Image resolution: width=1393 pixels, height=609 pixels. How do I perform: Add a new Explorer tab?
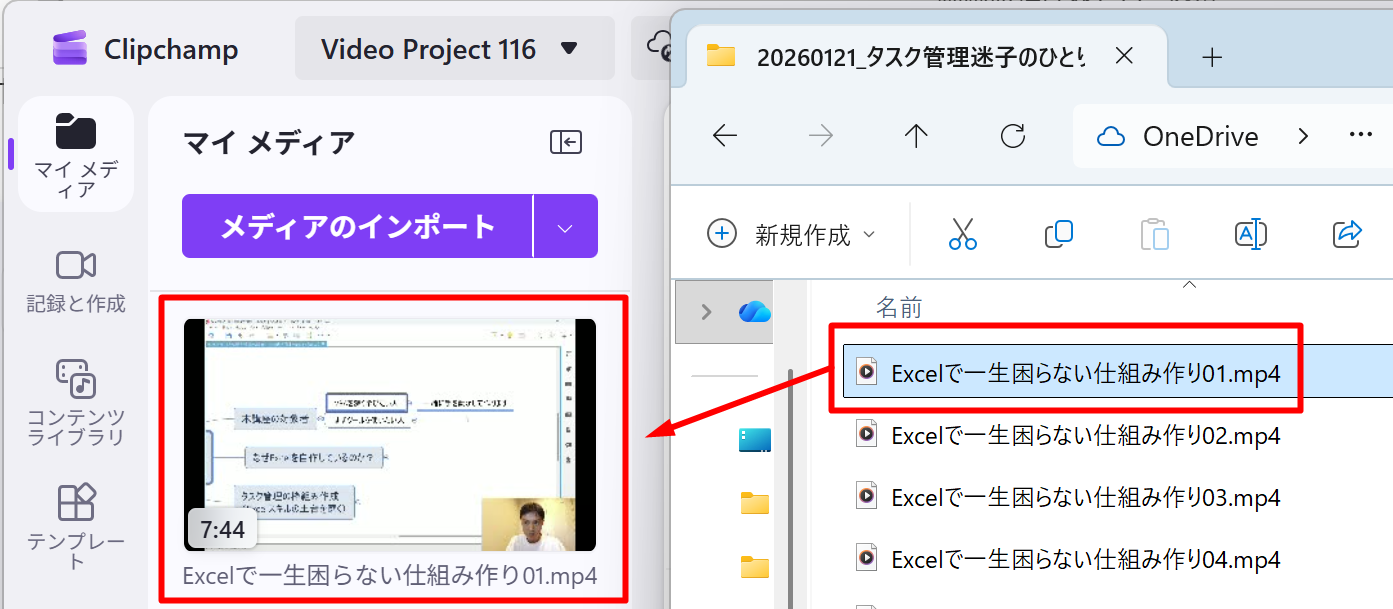pos(1212,57)
